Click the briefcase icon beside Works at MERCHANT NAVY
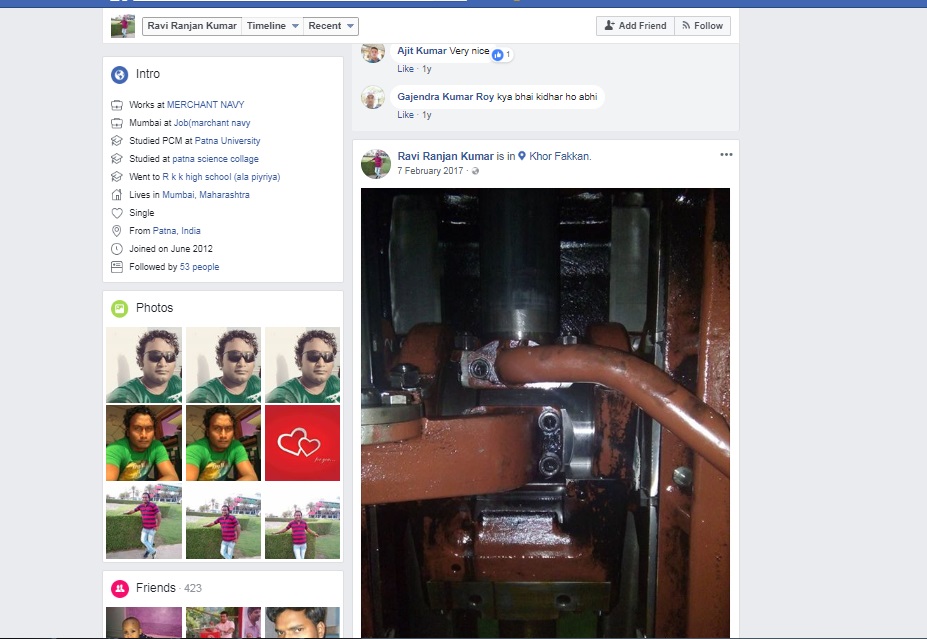The height and width of the screenshot is (639, 927). pos(117,105)
